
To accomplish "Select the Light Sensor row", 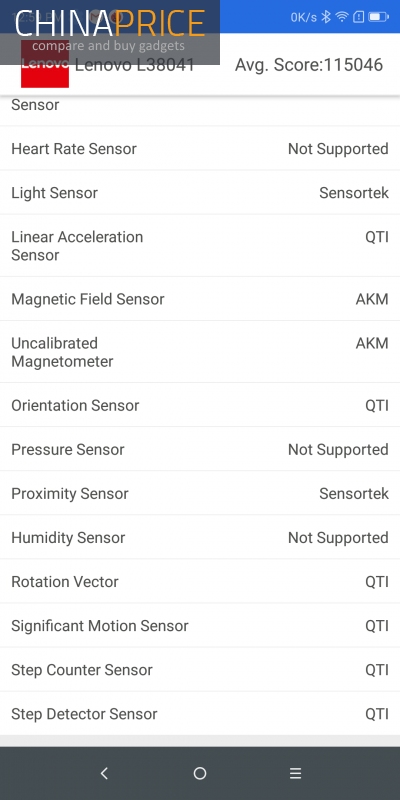I will click(200, 192).
